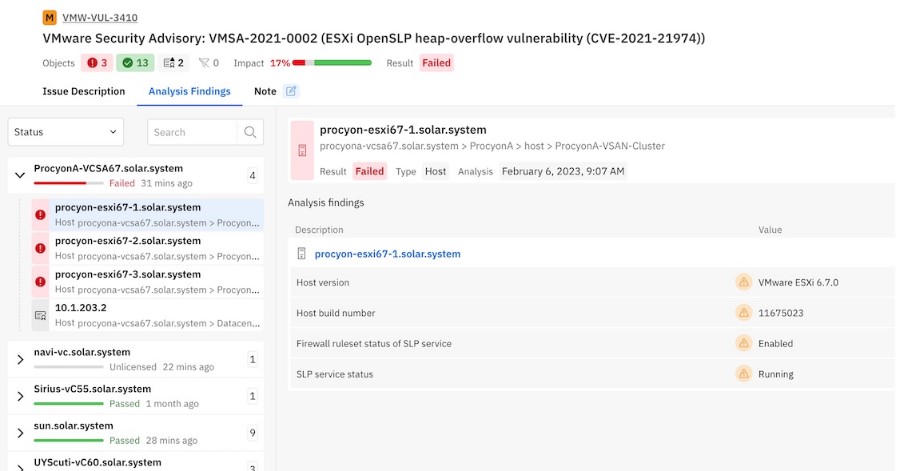900x471 pixels.
Task: Click the Passed status of Sirius-vC55.solar.system
Action: [125, 403]
